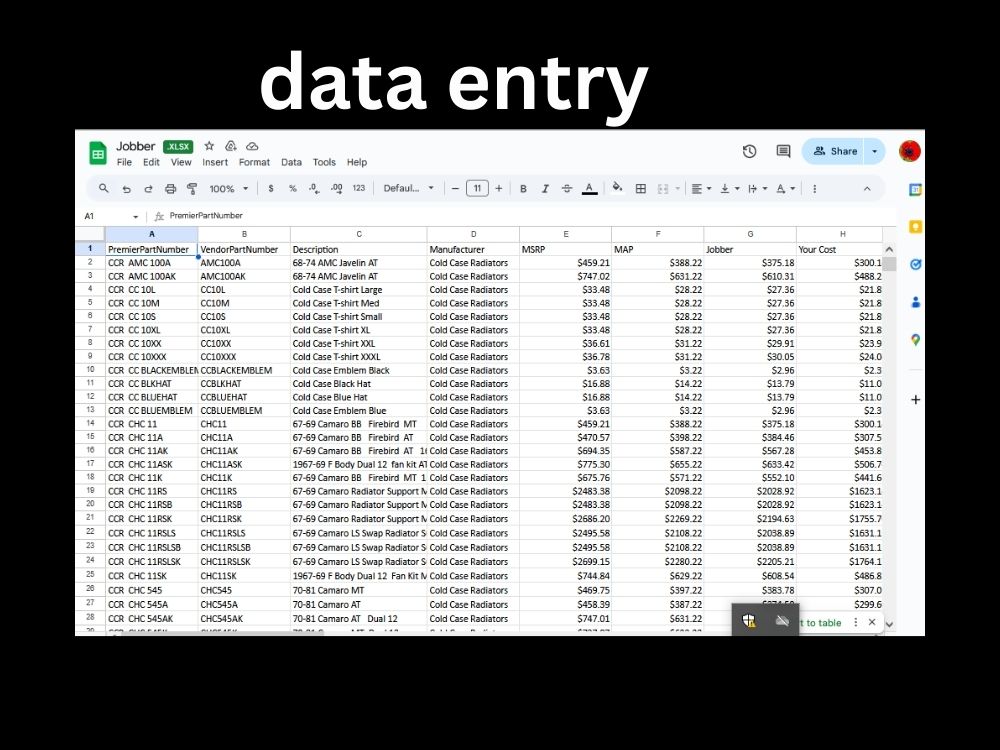Screen dimensions: 1000x750
Task: Open the comments panel icon
Action: [783, 151]
